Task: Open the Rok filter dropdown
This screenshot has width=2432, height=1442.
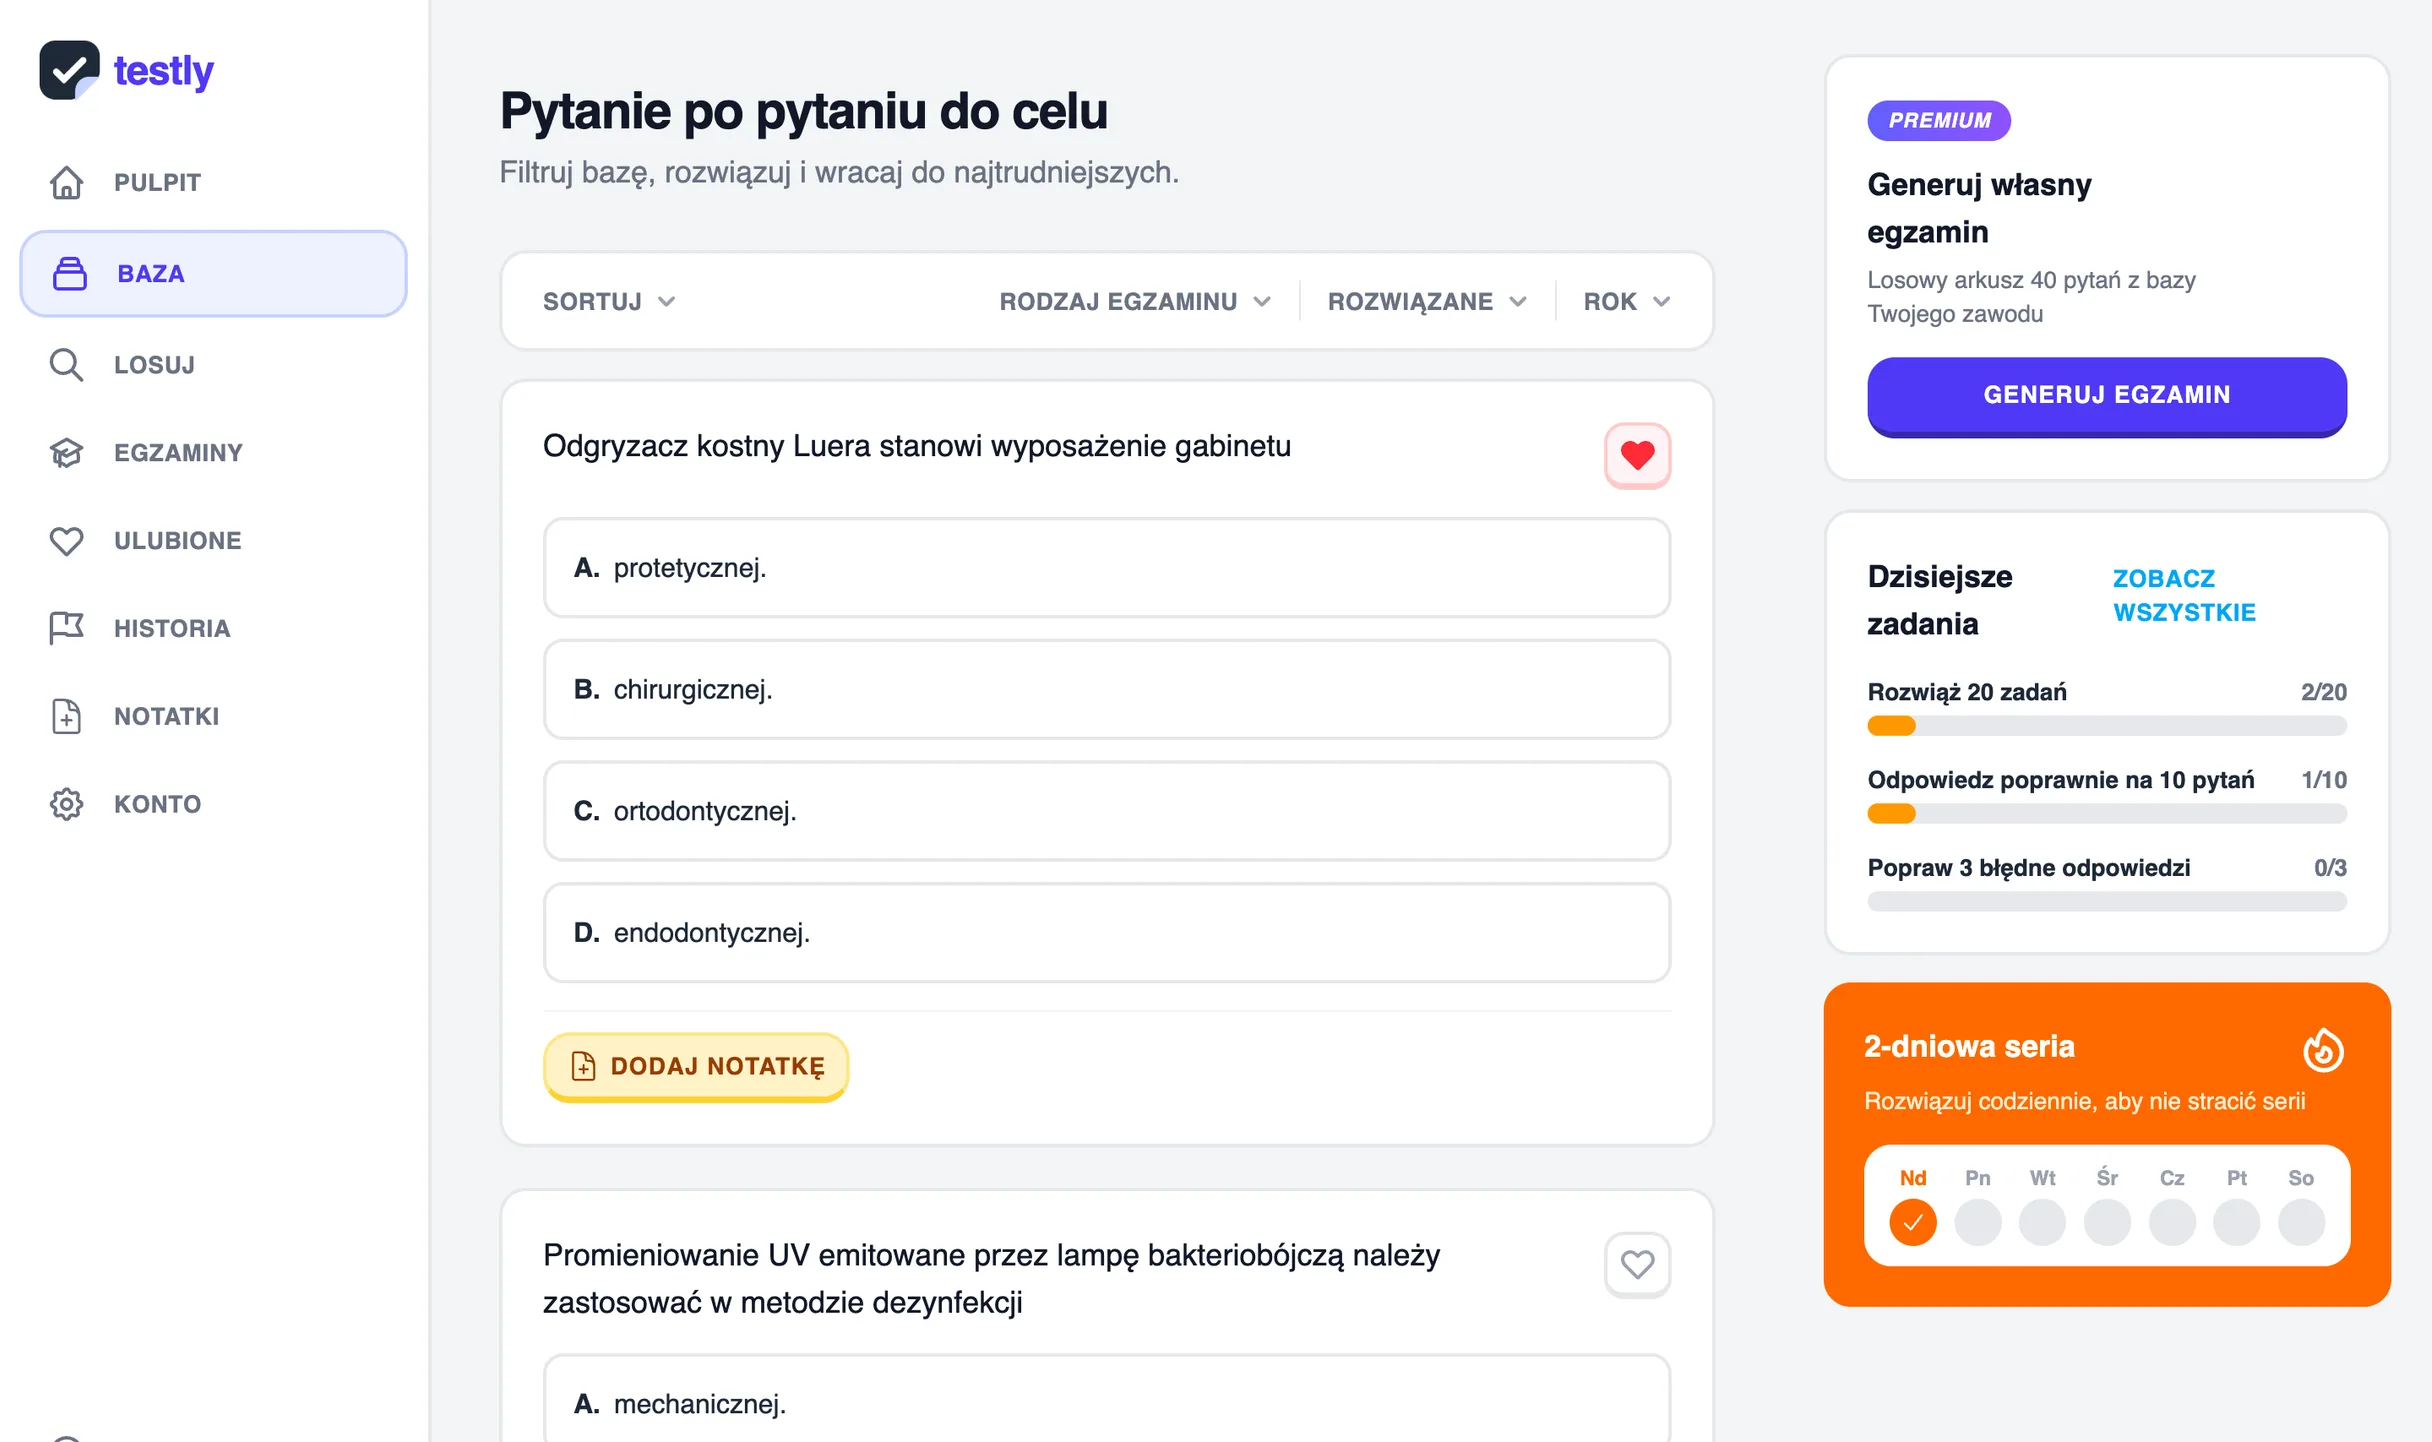Action: [1627, 301]
